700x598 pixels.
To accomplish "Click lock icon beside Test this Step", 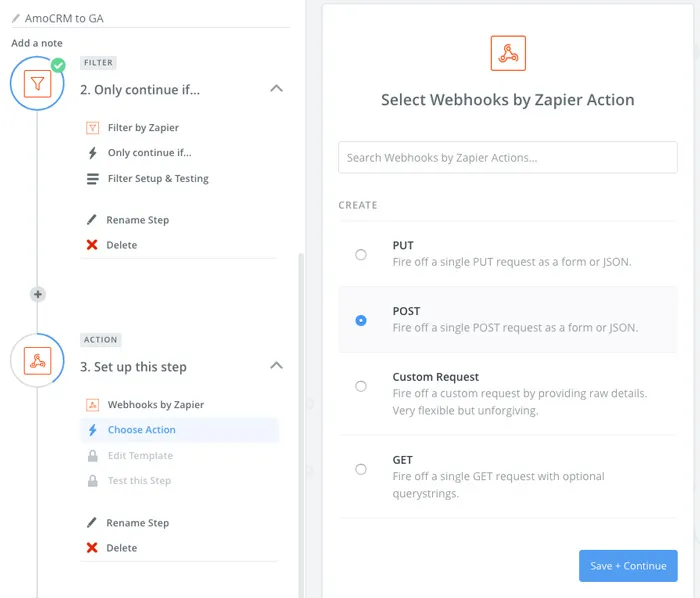I will [92, 481].
